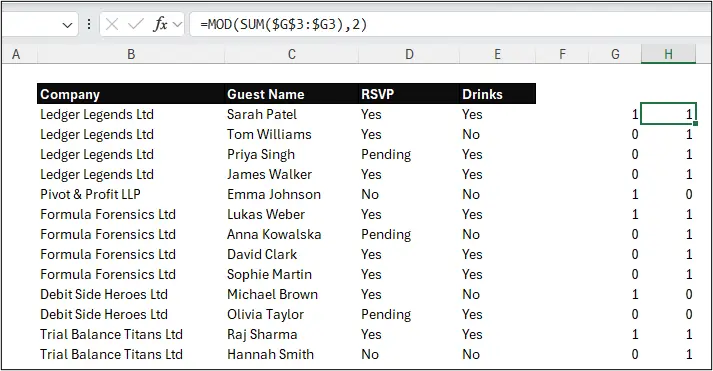This screenshot has height=371, width=713.
Task: Select the cell with Tom Williams
Action: 291,134
